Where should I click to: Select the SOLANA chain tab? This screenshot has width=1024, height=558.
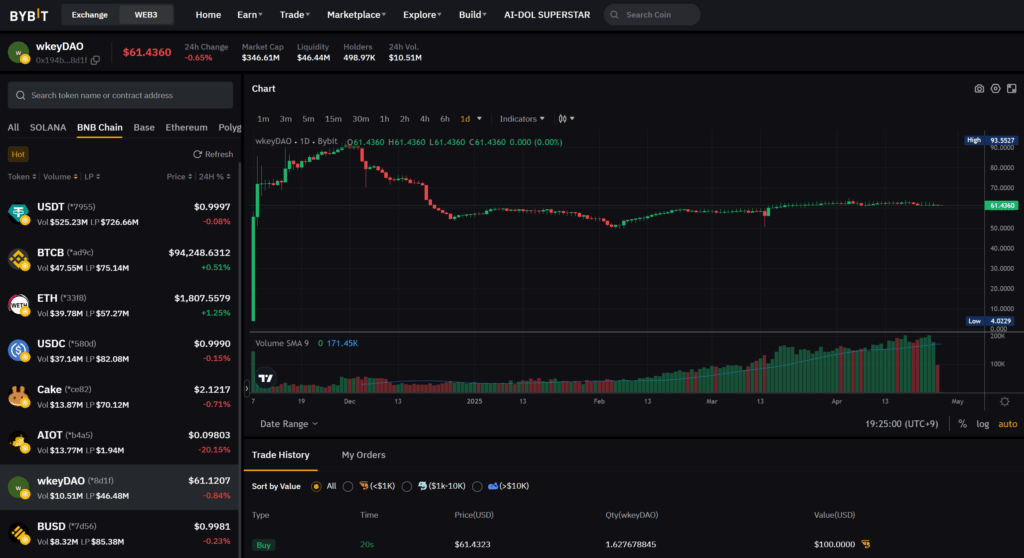click(48, 127)
